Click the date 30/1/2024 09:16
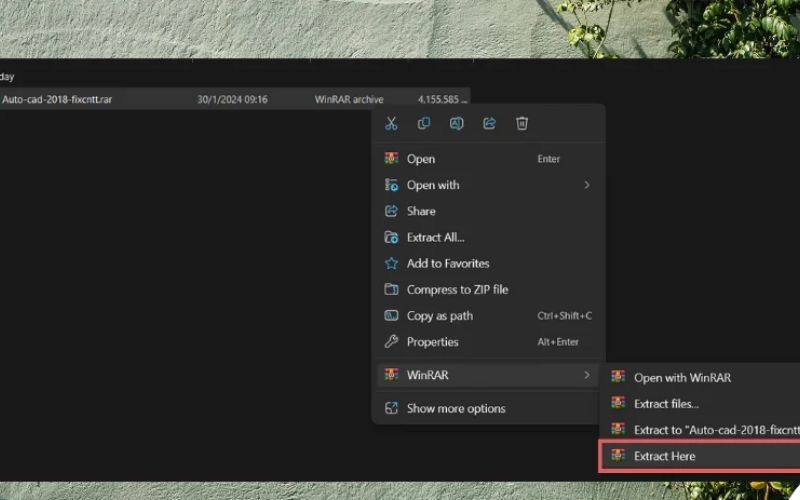Screen dimensions: 800x500 point(232,99)
